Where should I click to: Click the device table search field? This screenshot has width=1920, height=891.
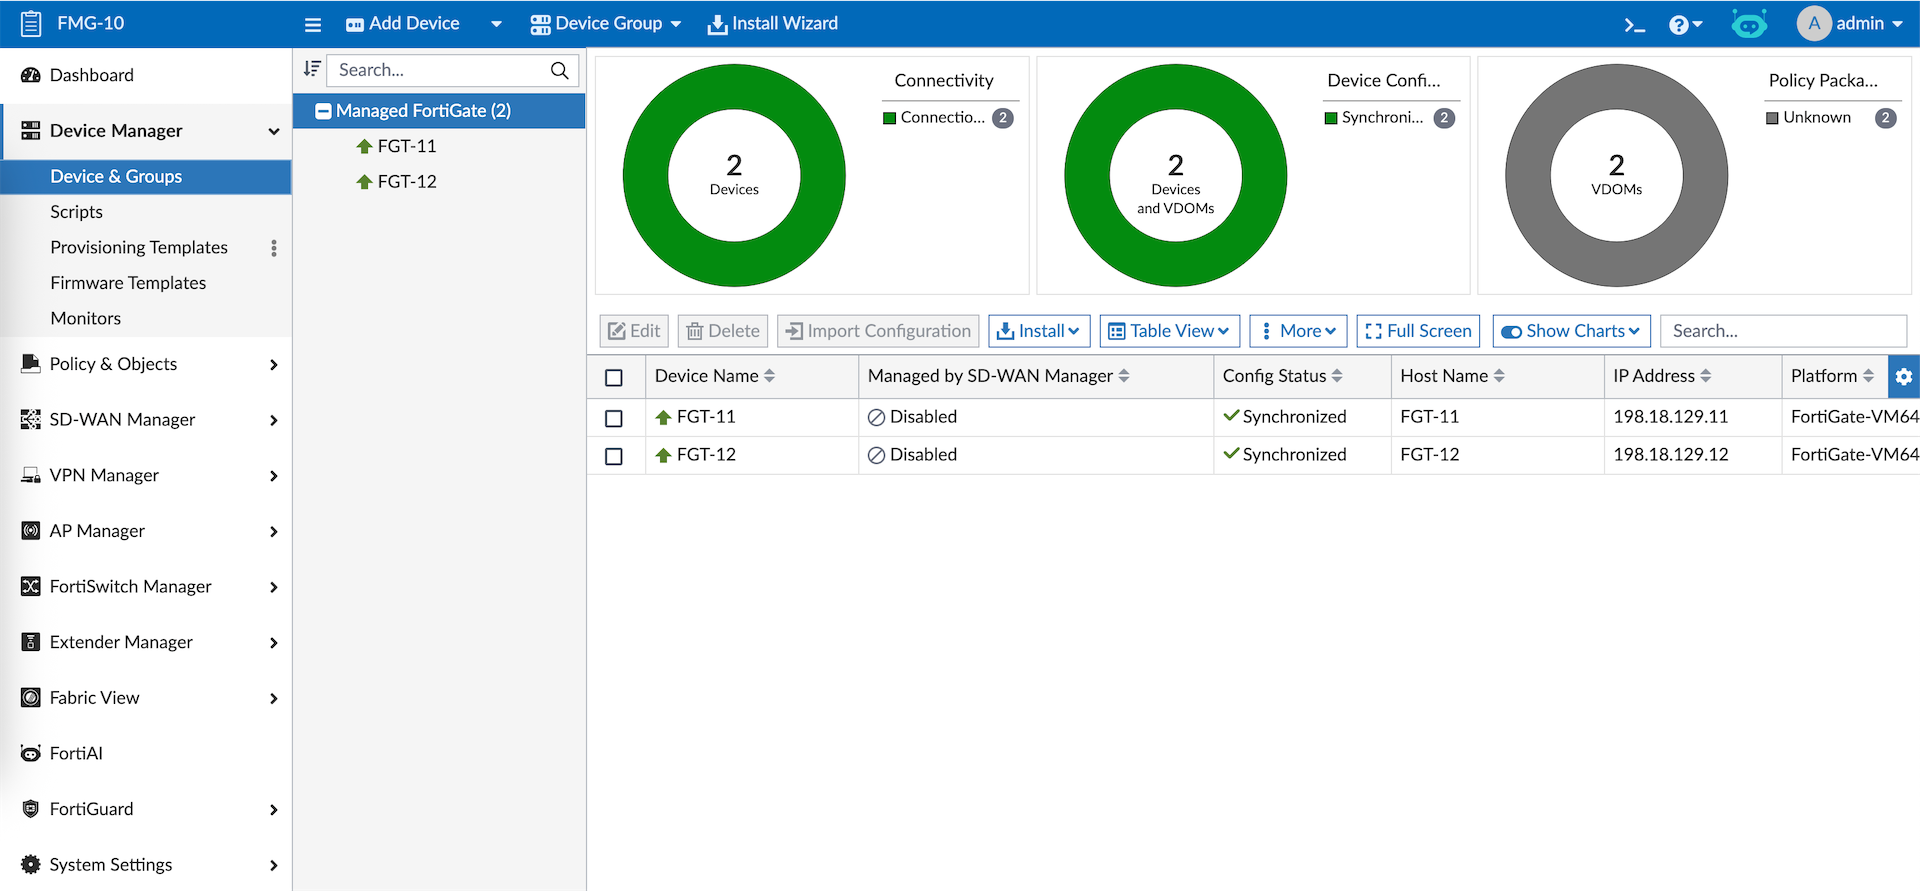point(1782,331)
